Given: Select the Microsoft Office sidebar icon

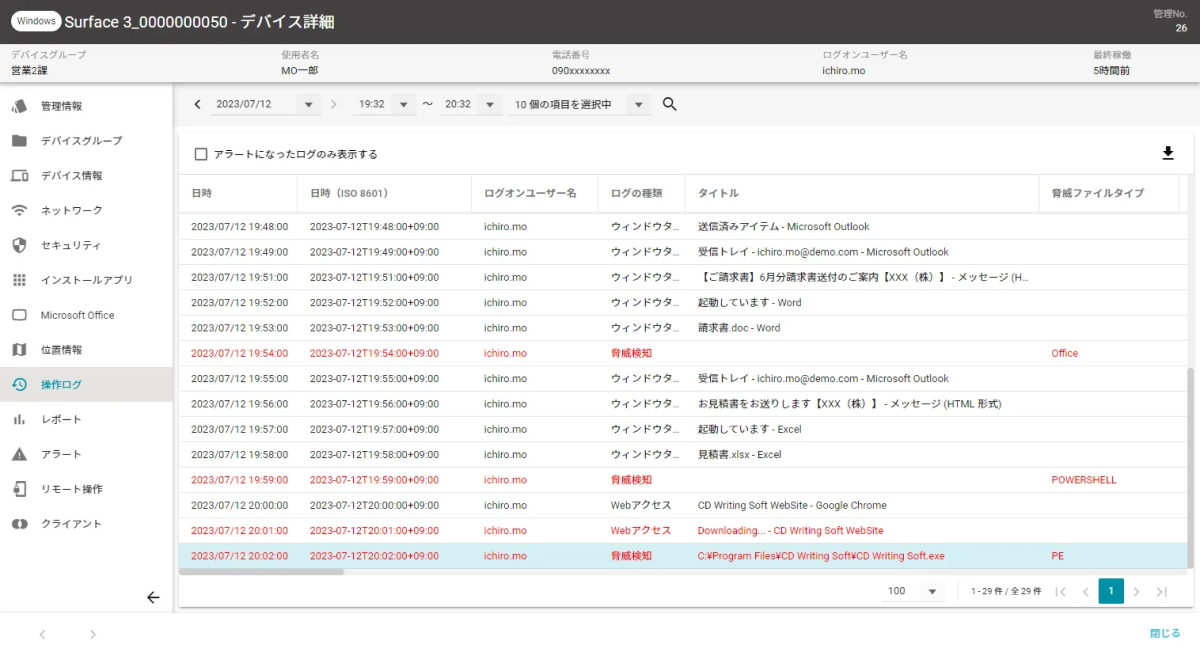Looking at the screenshot, I should pyautogui.click(x=19, y=315).
